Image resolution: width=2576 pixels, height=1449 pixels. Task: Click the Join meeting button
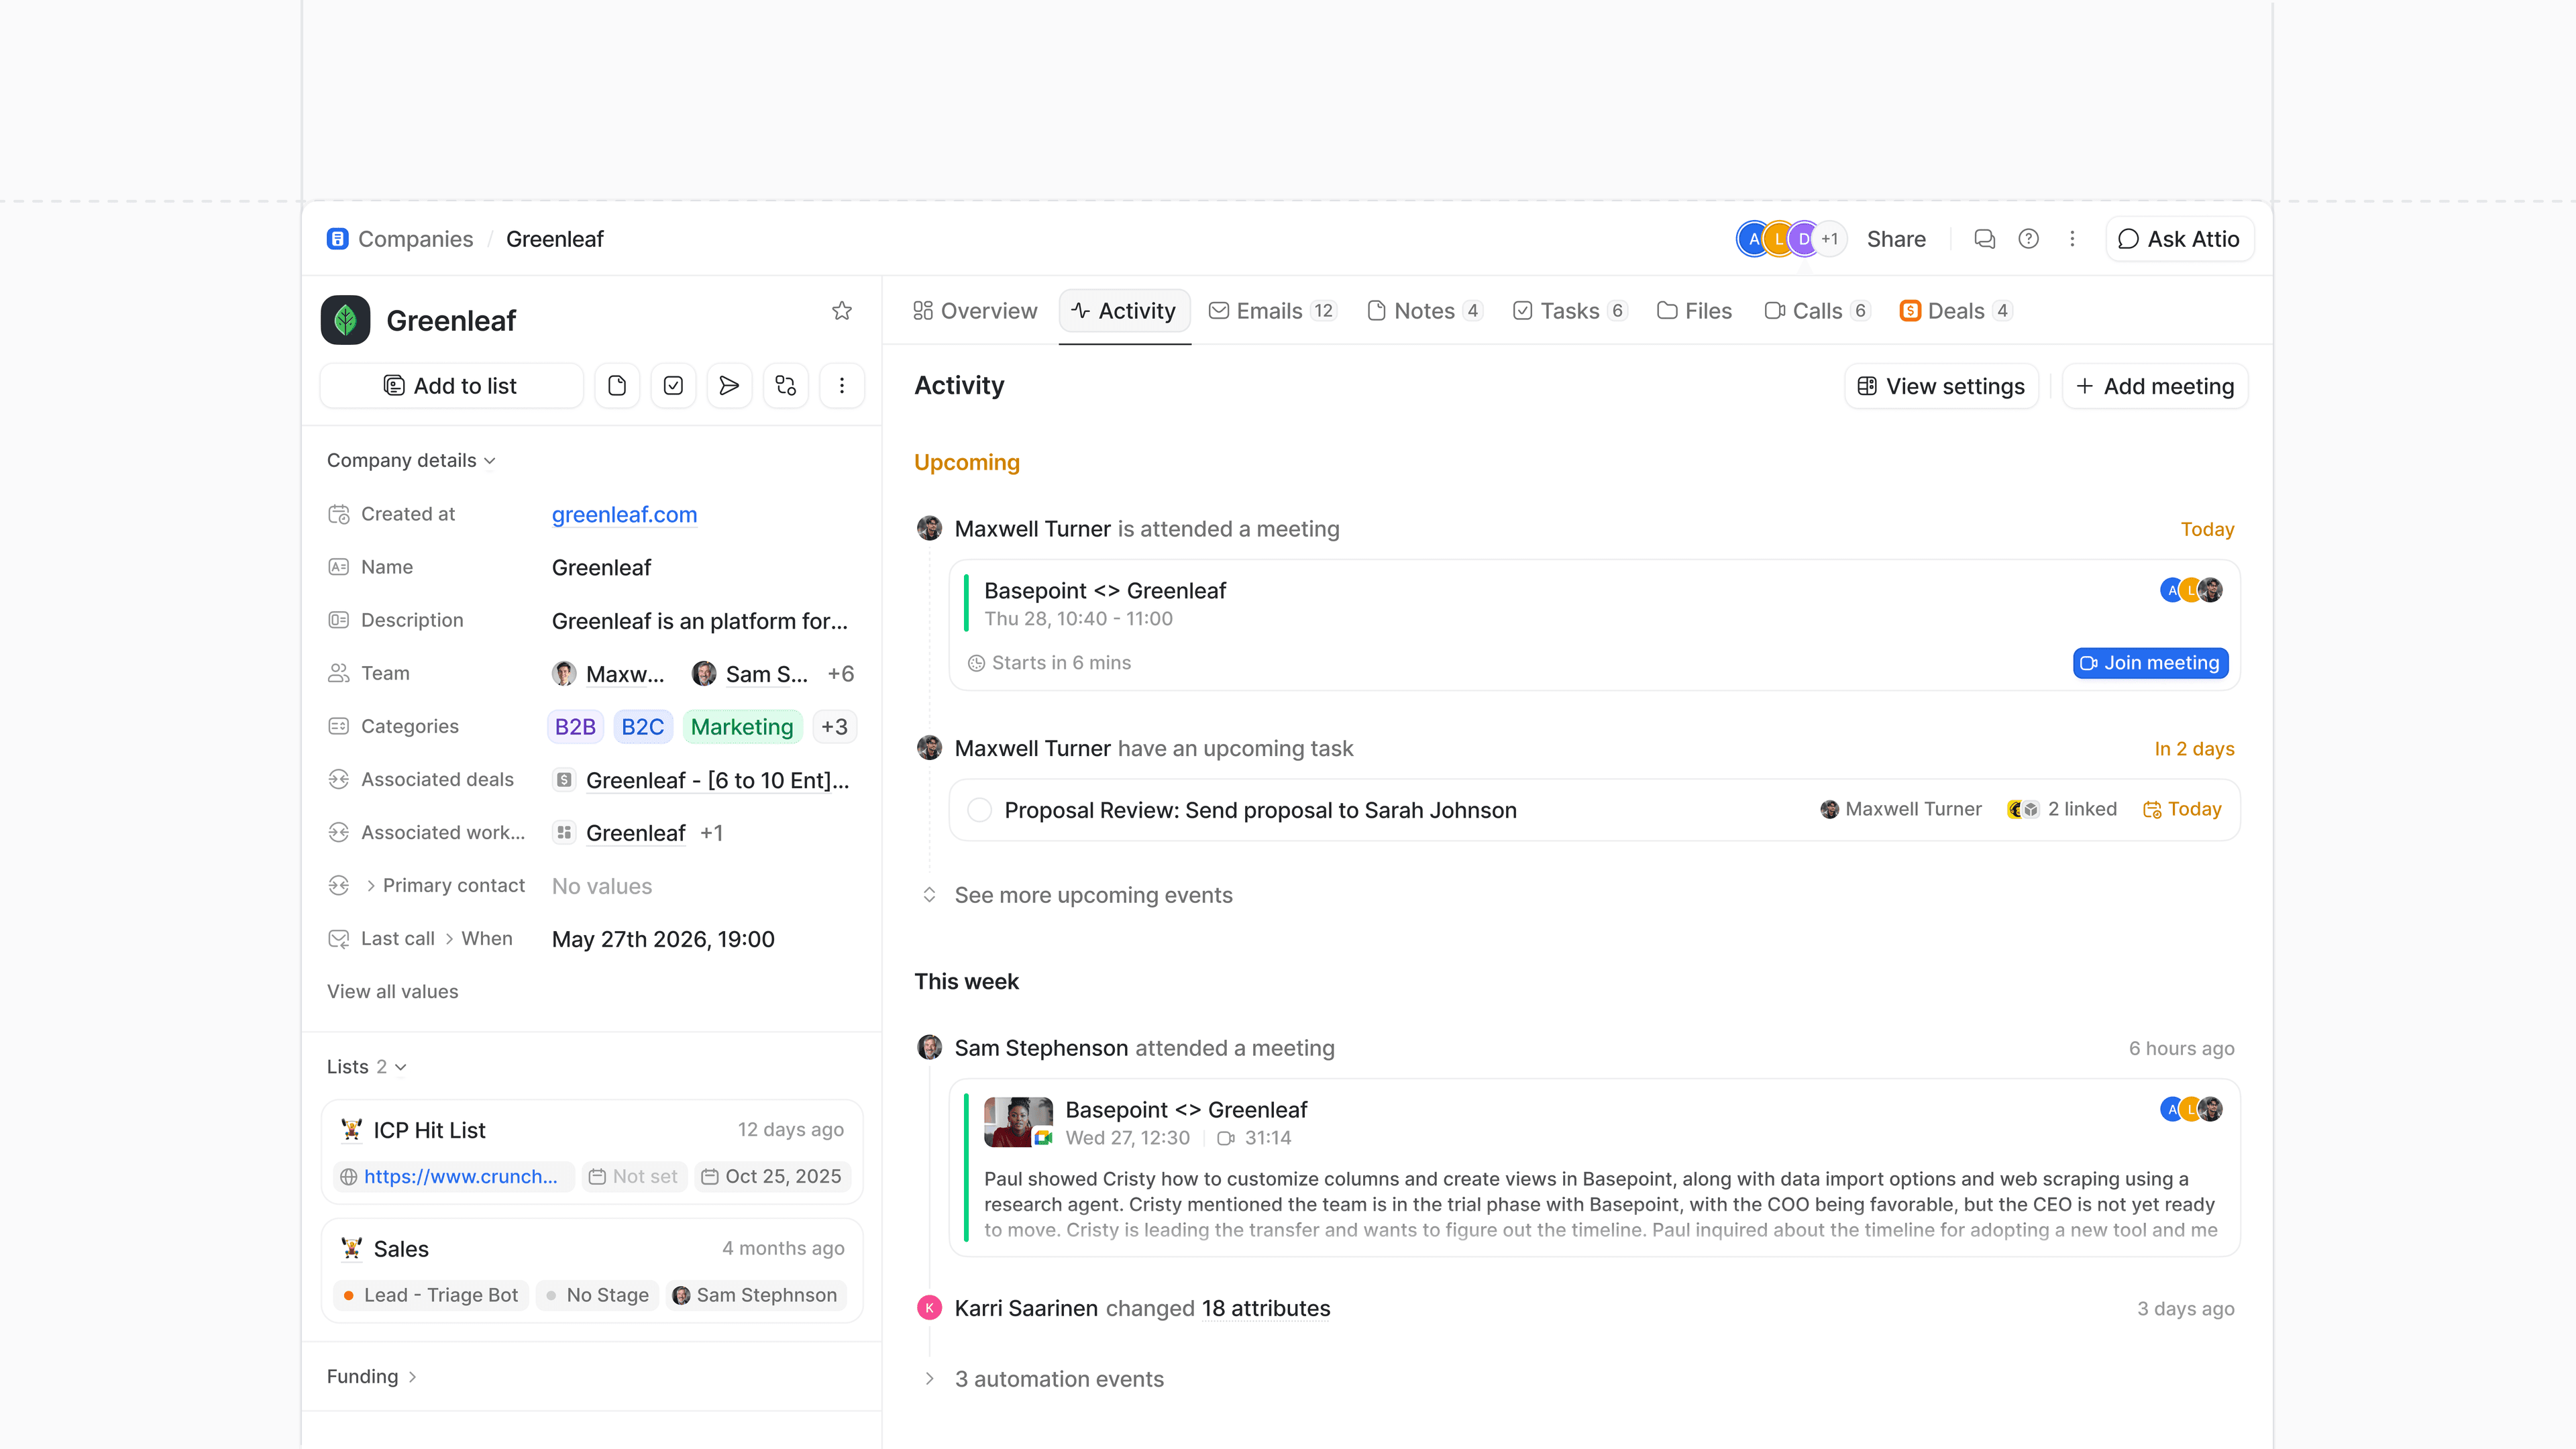click(x=2150, y=663)
